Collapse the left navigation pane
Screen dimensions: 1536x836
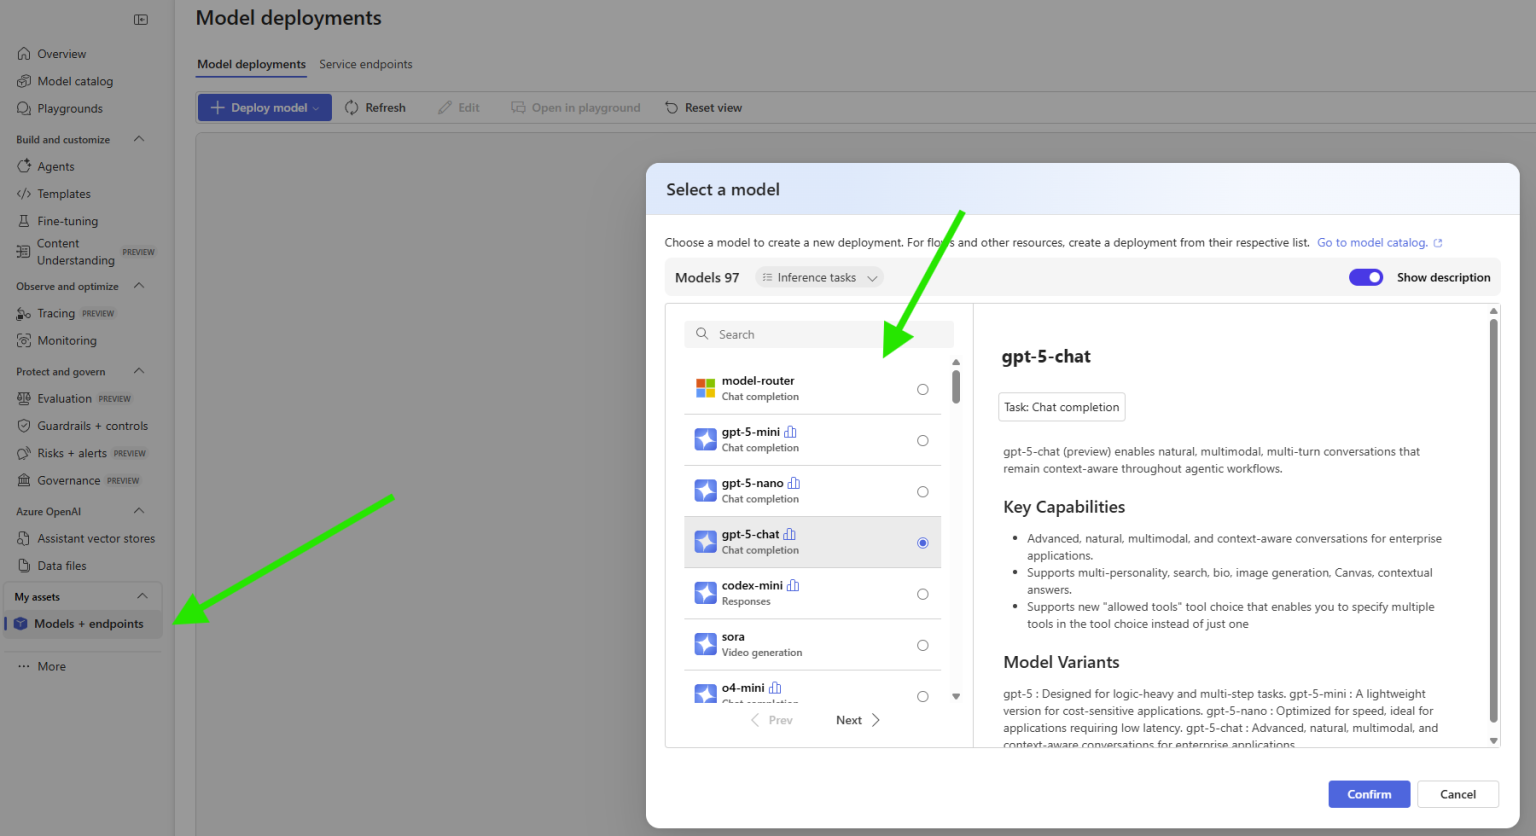141,19
